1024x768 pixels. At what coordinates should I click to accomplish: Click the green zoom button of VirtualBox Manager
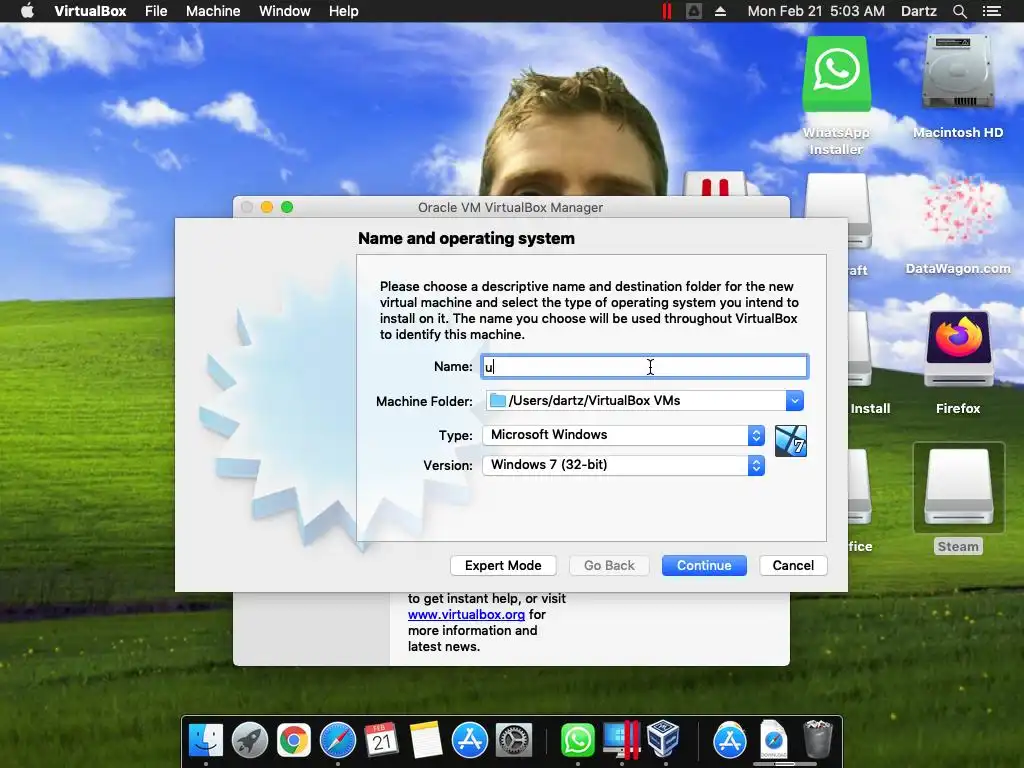click(287, 207)
